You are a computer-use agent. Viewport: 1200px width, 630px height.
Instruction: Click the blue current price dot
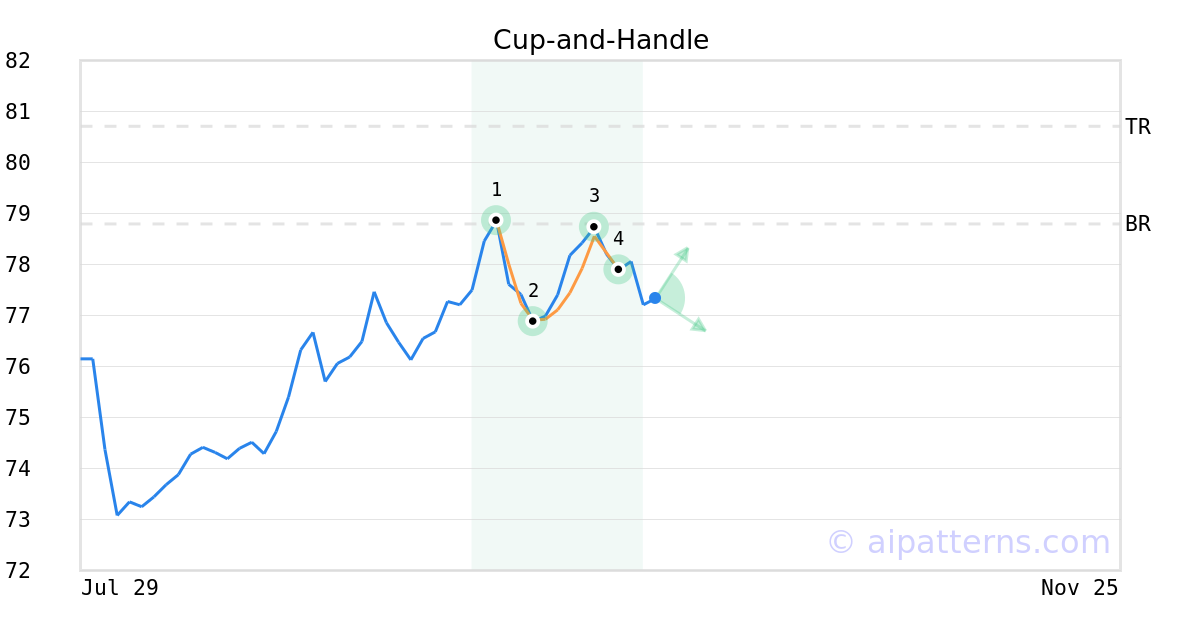[x=655, y=298]
